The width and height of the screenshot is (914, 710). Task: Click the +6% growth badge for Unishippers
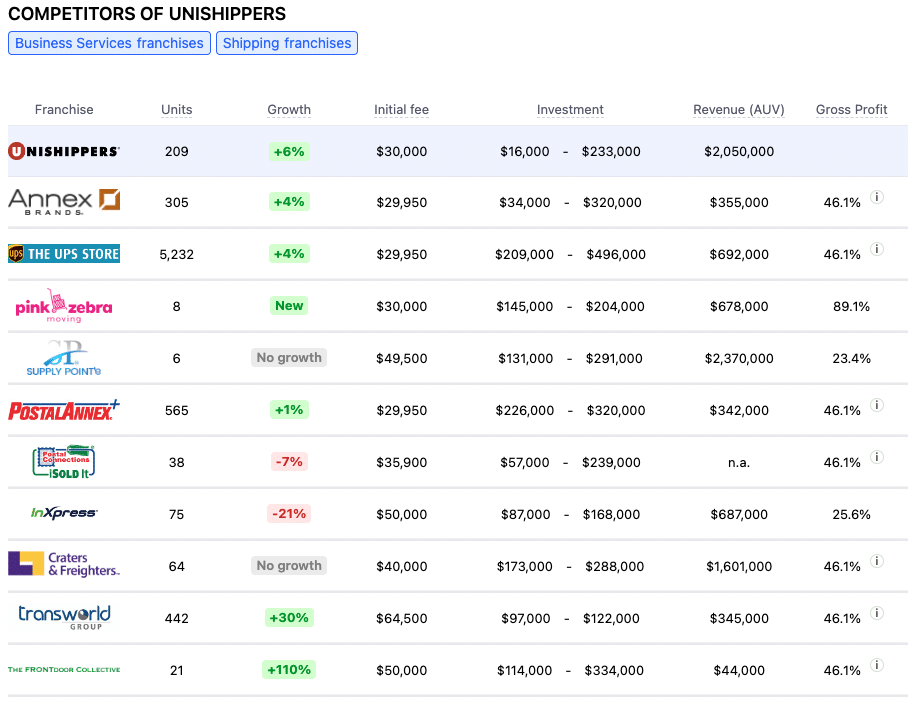click(x=289, y=152)
